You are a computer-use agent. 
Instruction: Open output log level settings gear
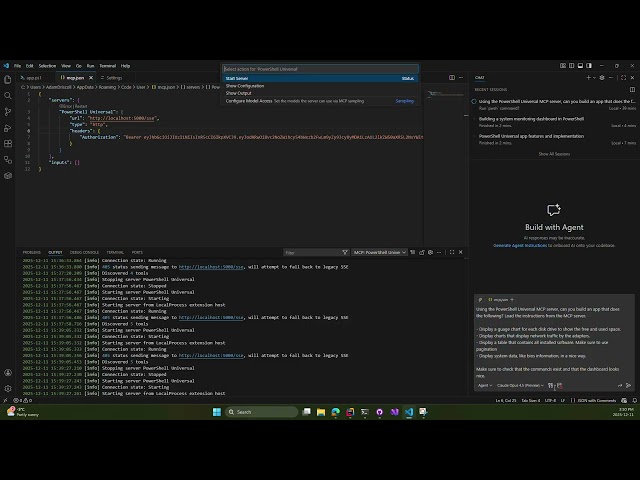pyautogui.click(x=430, y=252)
